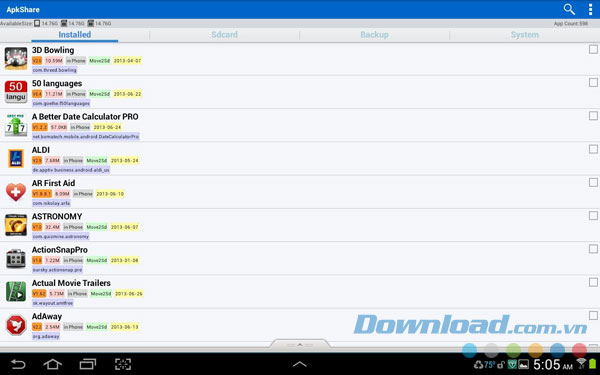The width and height of the screenshot is (600, 375).
Task: Expand the bottom pull-up panel handle
Action: point(300,344)
